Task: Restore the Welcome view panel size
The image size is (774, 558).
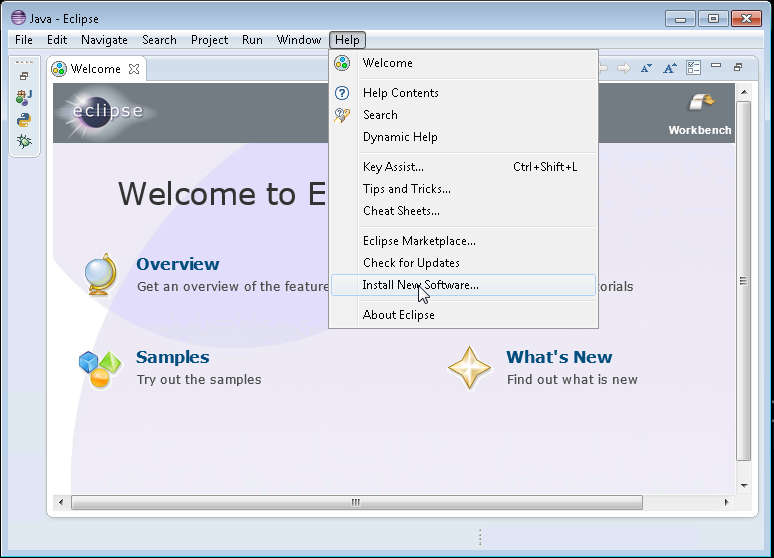Action: 738,67
